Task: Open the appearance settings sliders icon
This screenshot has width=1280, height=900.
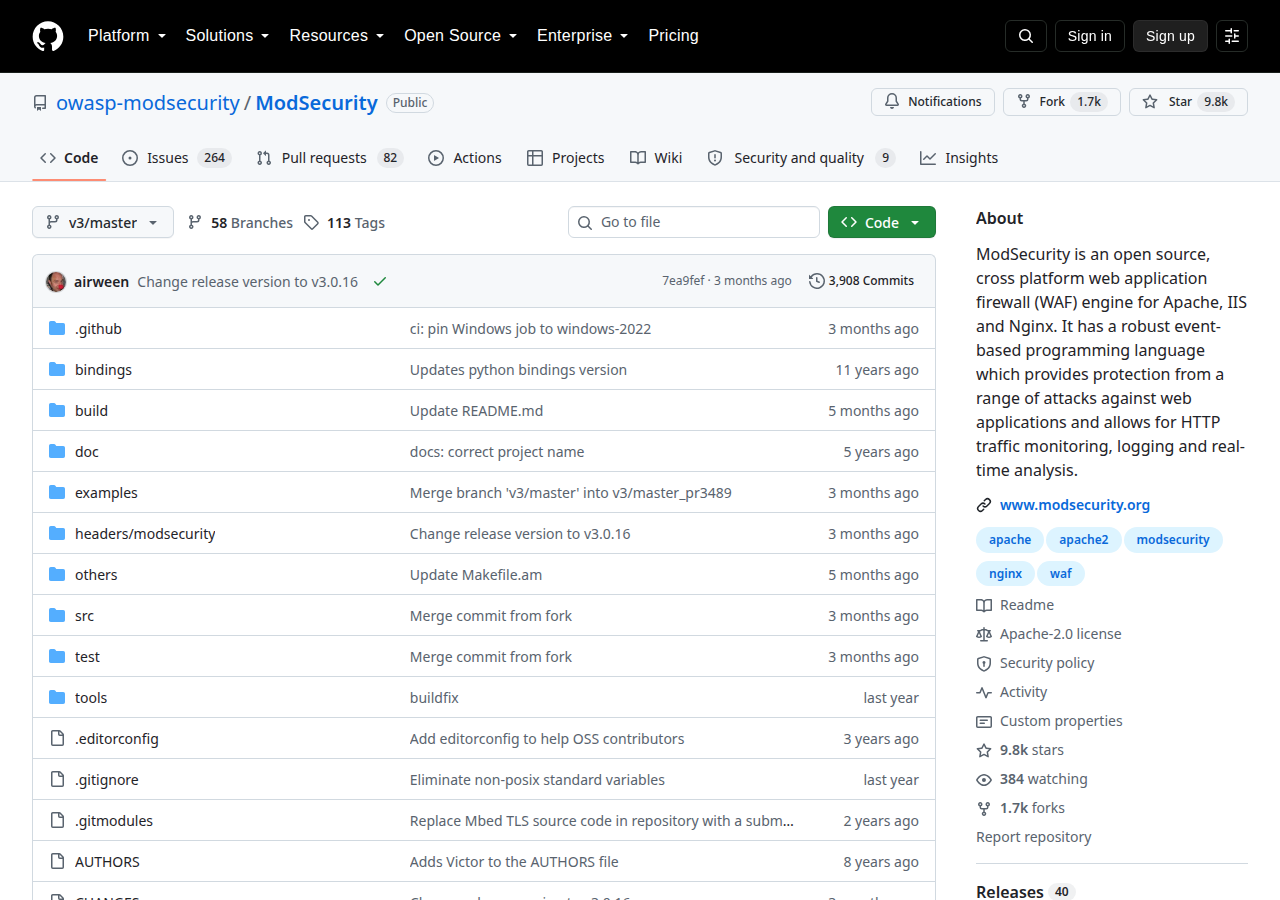Action: [1232, 36]
